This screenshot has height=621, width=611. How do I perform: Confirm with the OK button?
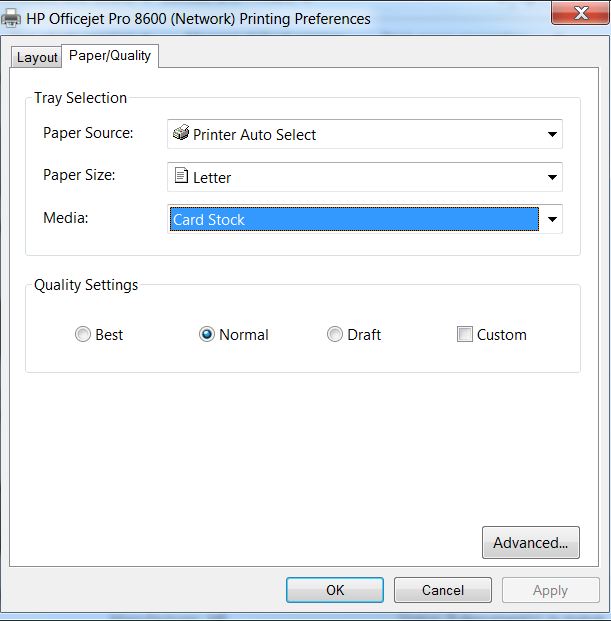point(335,590)
